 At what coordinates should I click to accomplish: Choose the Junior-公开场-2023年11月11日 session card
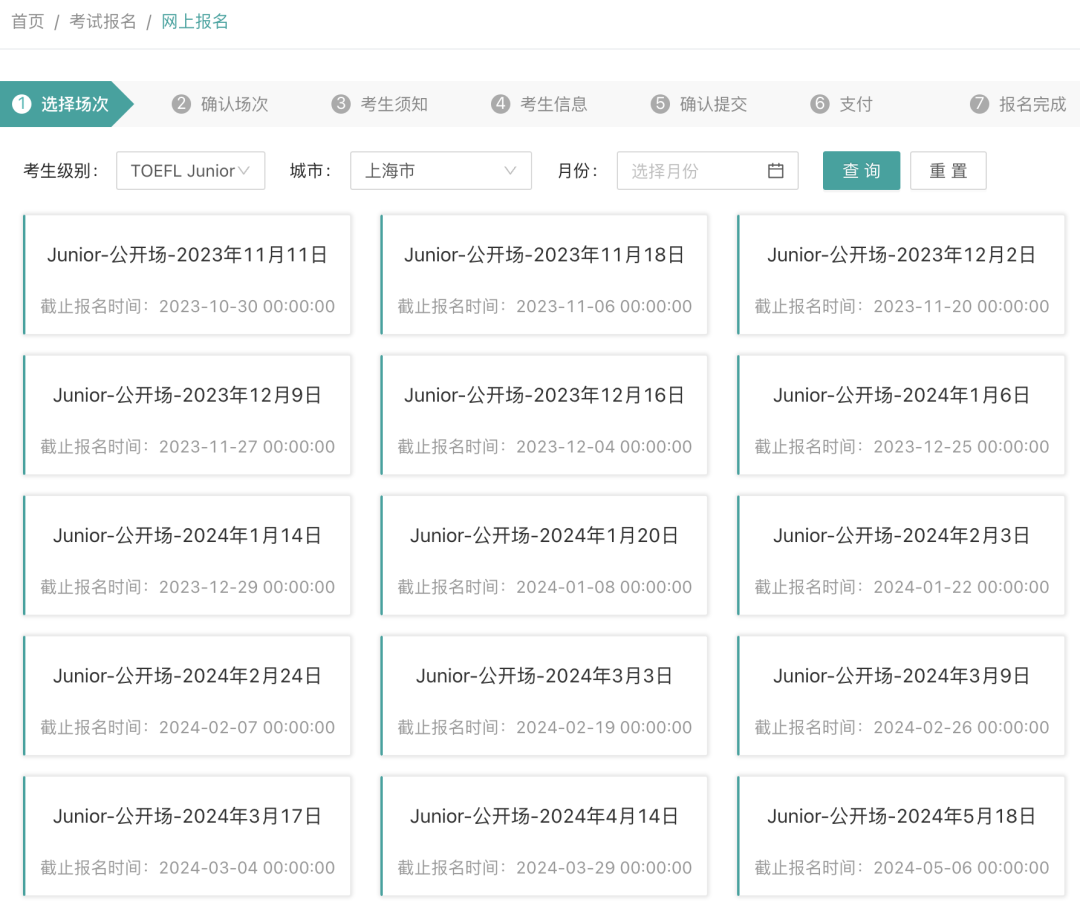tap(187, 275)
